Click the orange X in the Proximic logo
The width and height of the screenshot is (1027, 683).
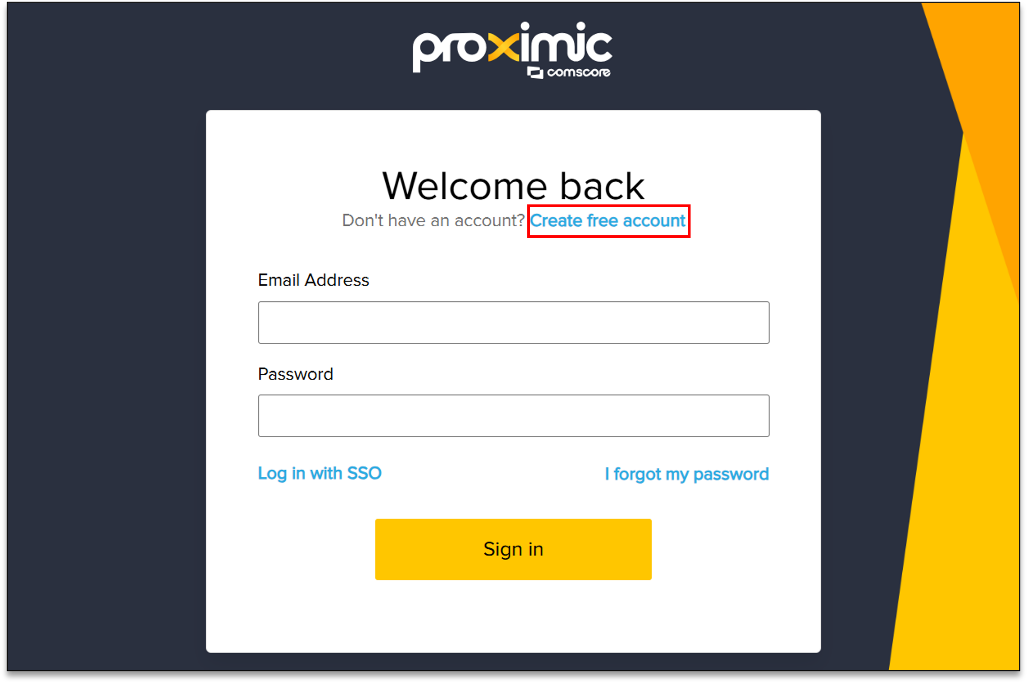coord(504,47)
